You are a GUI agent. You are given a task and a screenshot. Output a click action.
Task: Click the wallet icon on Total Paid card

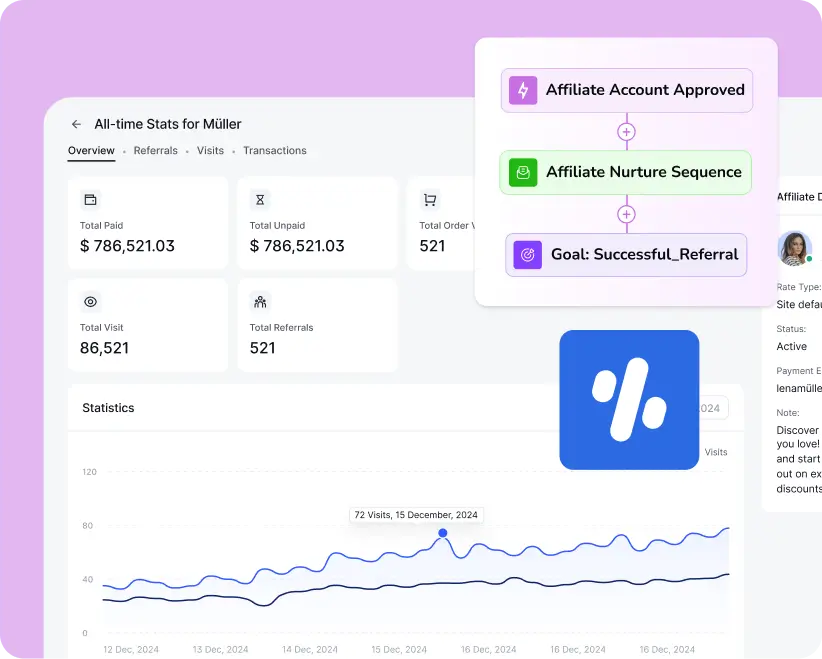click(91, 200)
